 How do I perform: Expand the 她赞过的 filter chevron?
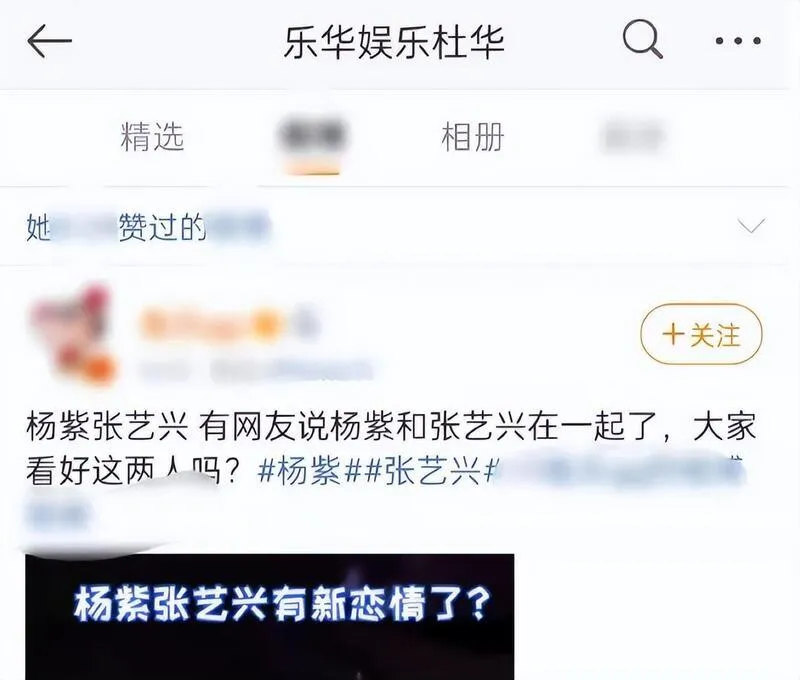click(x=751, y=225)
